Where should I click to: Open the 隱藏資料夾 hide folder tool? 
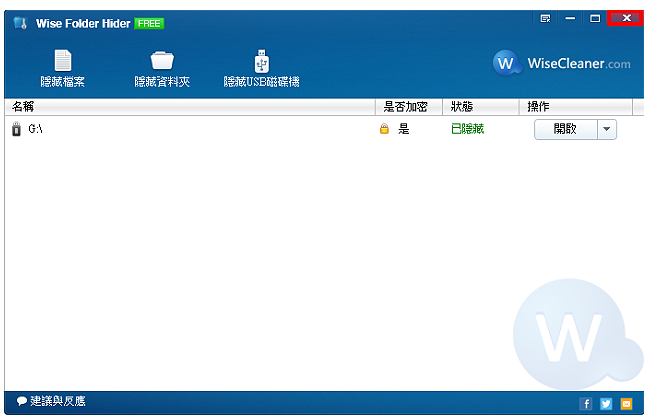point(162,68)
